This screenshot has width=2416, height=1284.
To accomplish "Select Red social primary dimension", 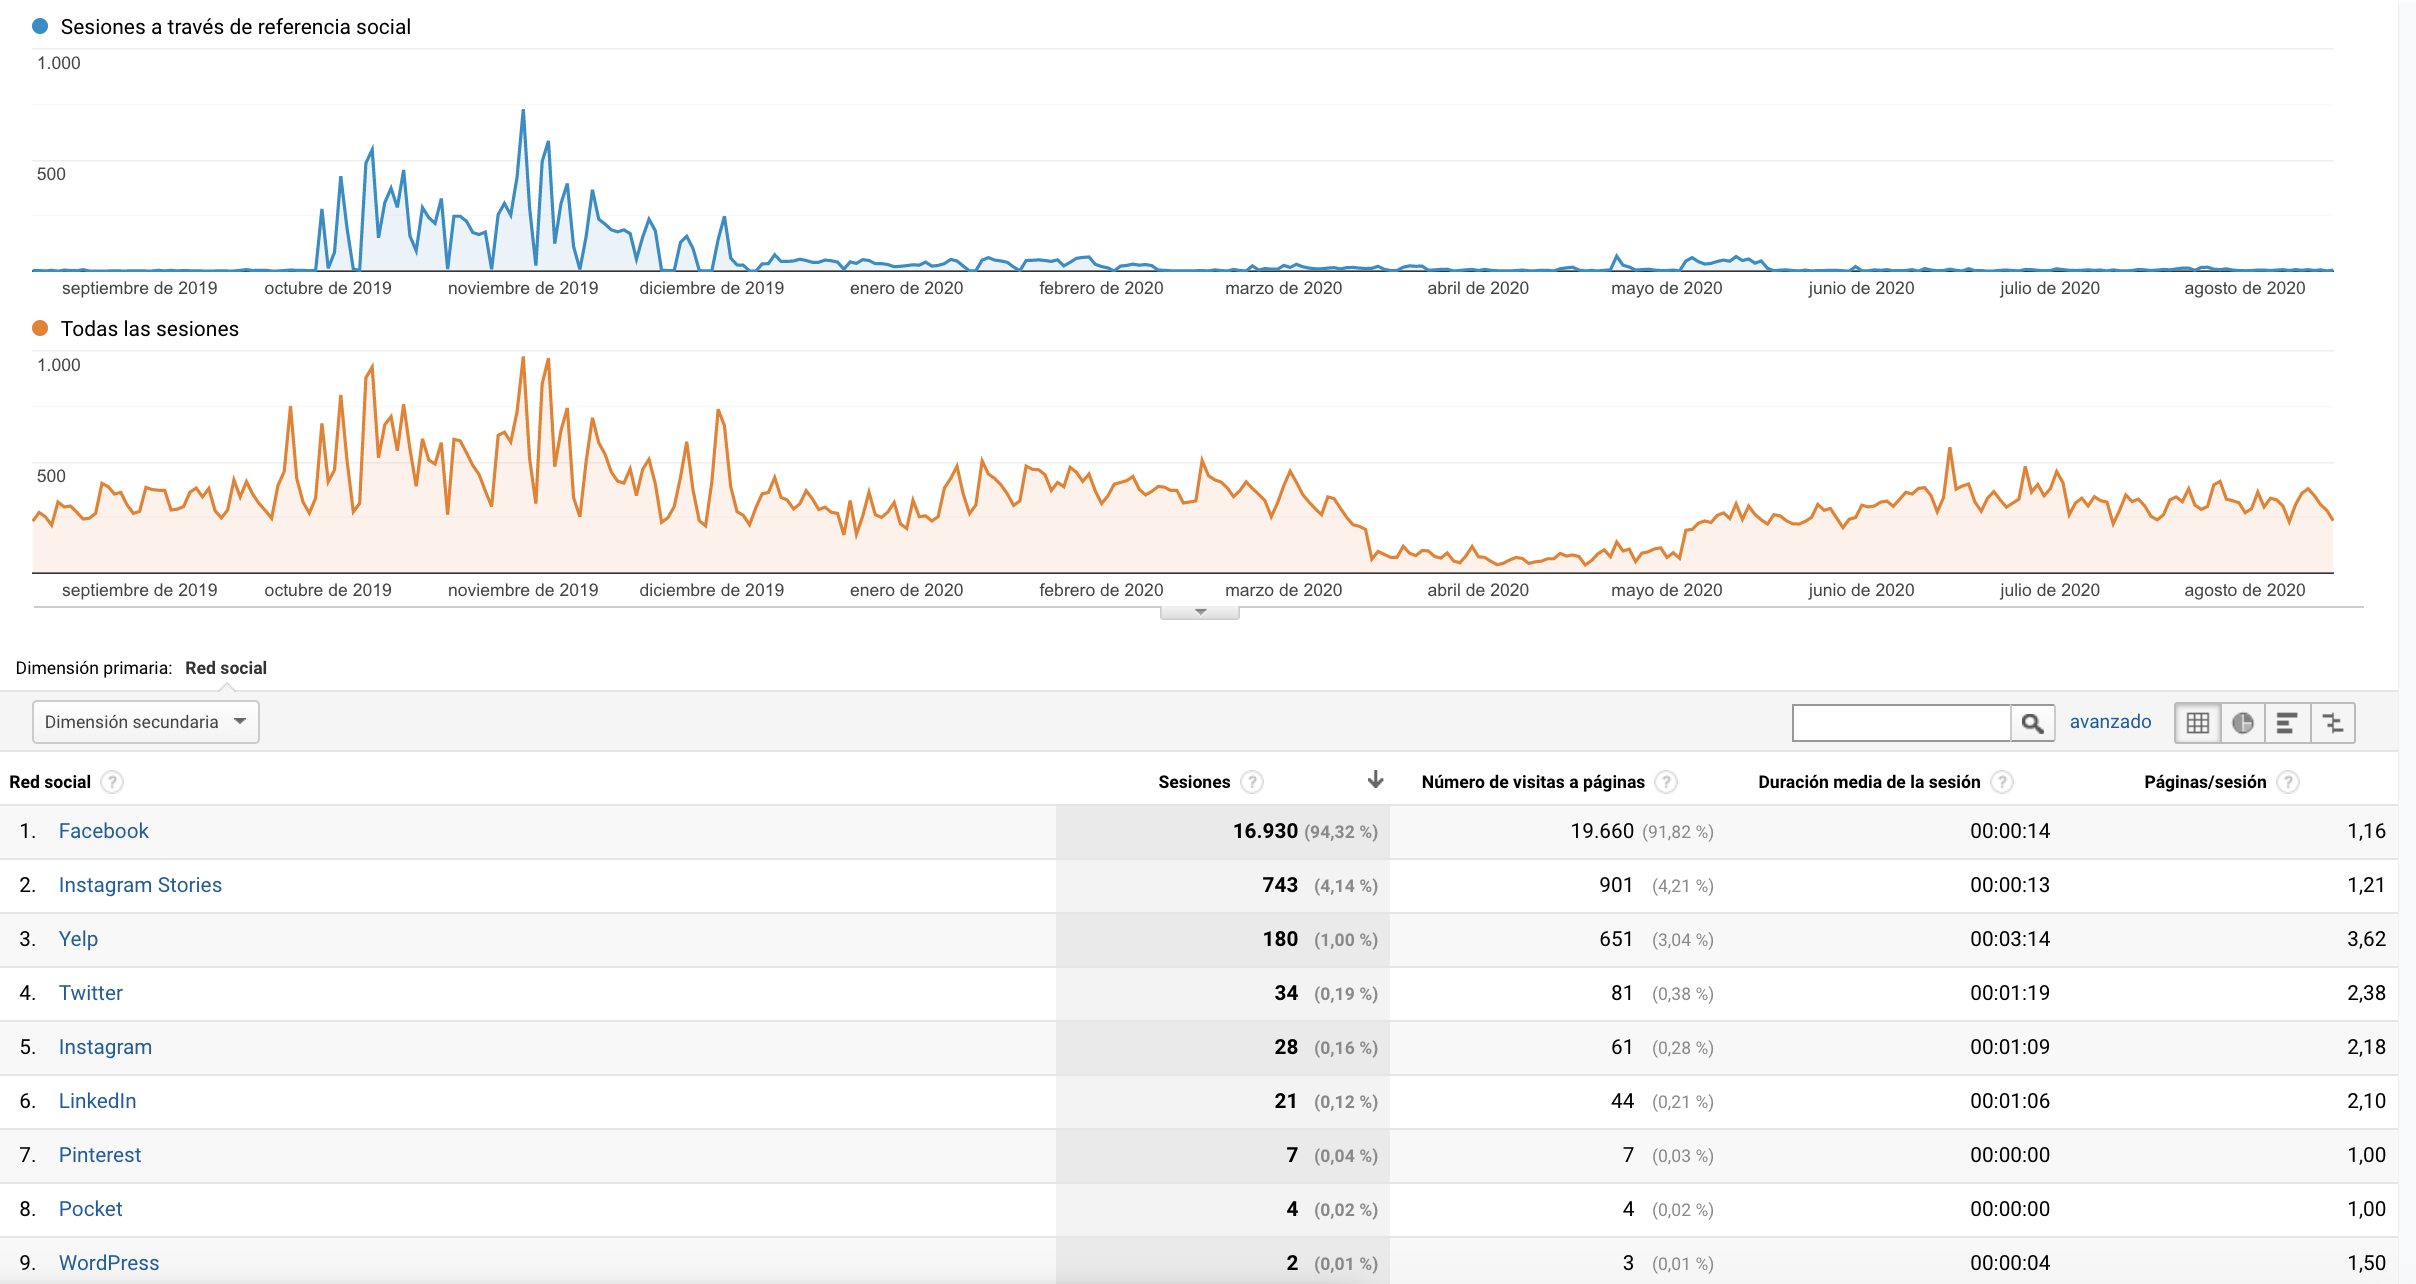I will (x=226, y=668).
